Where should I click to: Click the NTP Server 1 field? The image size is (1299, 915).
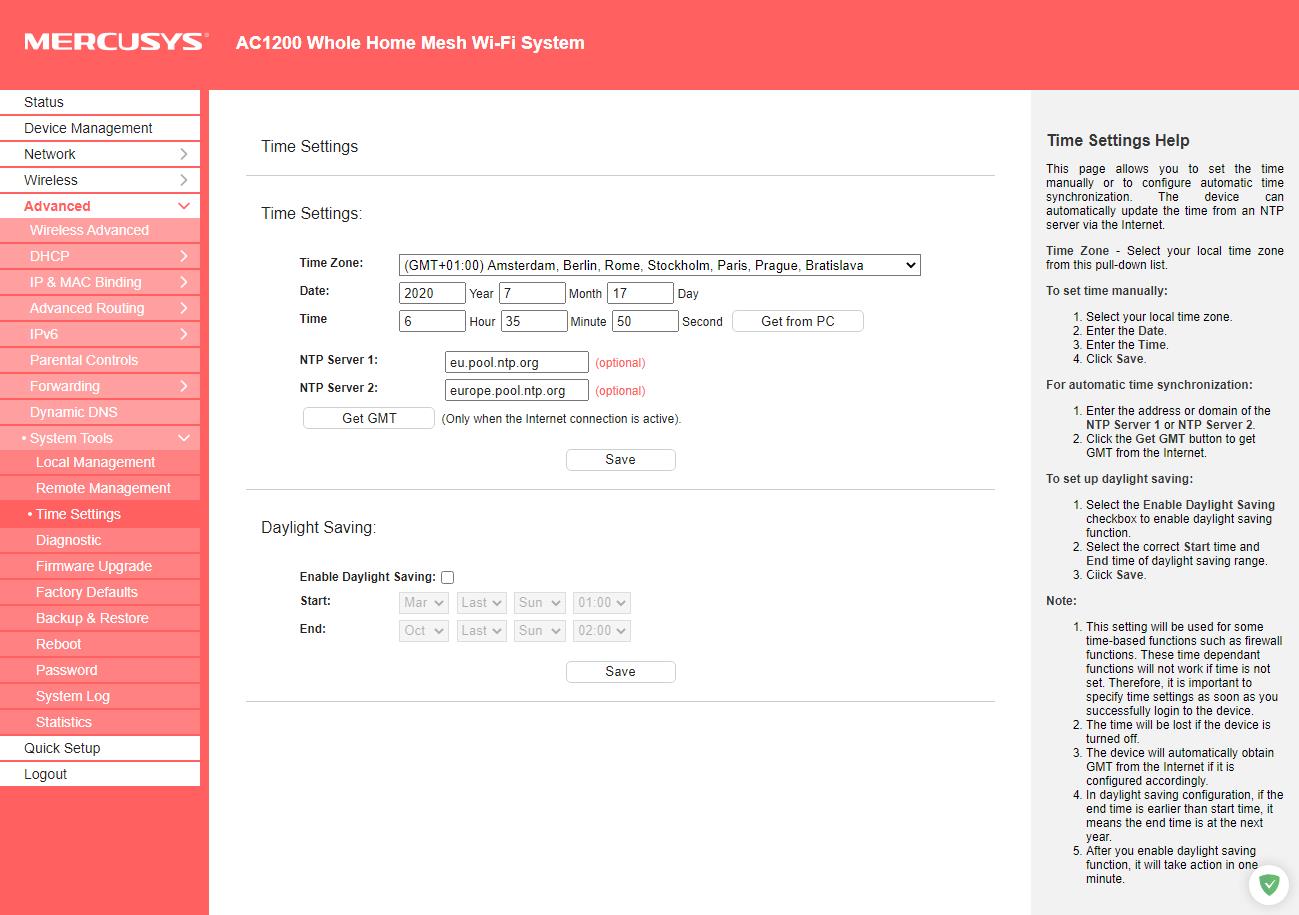click(x=516, y=362)
